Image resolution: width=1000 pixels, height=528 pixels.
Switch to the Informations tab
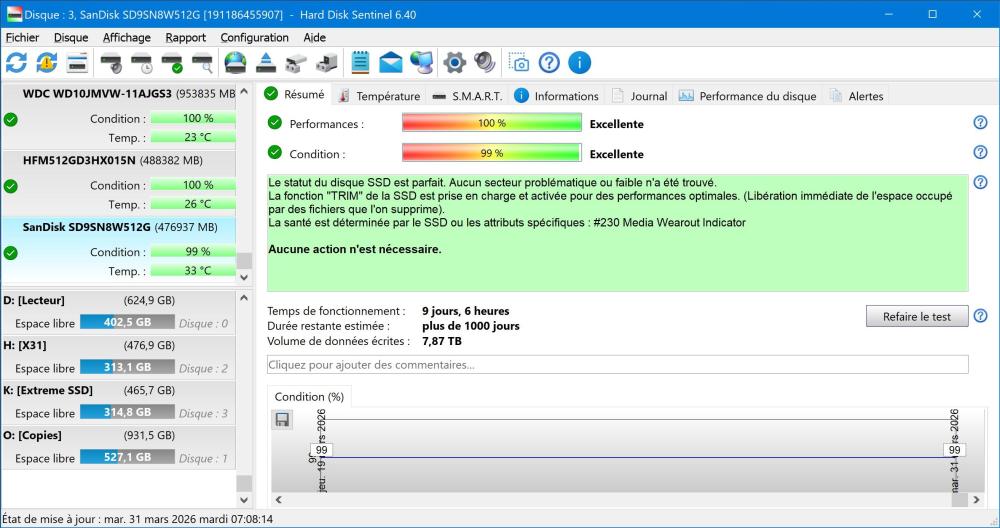(556, 96)
